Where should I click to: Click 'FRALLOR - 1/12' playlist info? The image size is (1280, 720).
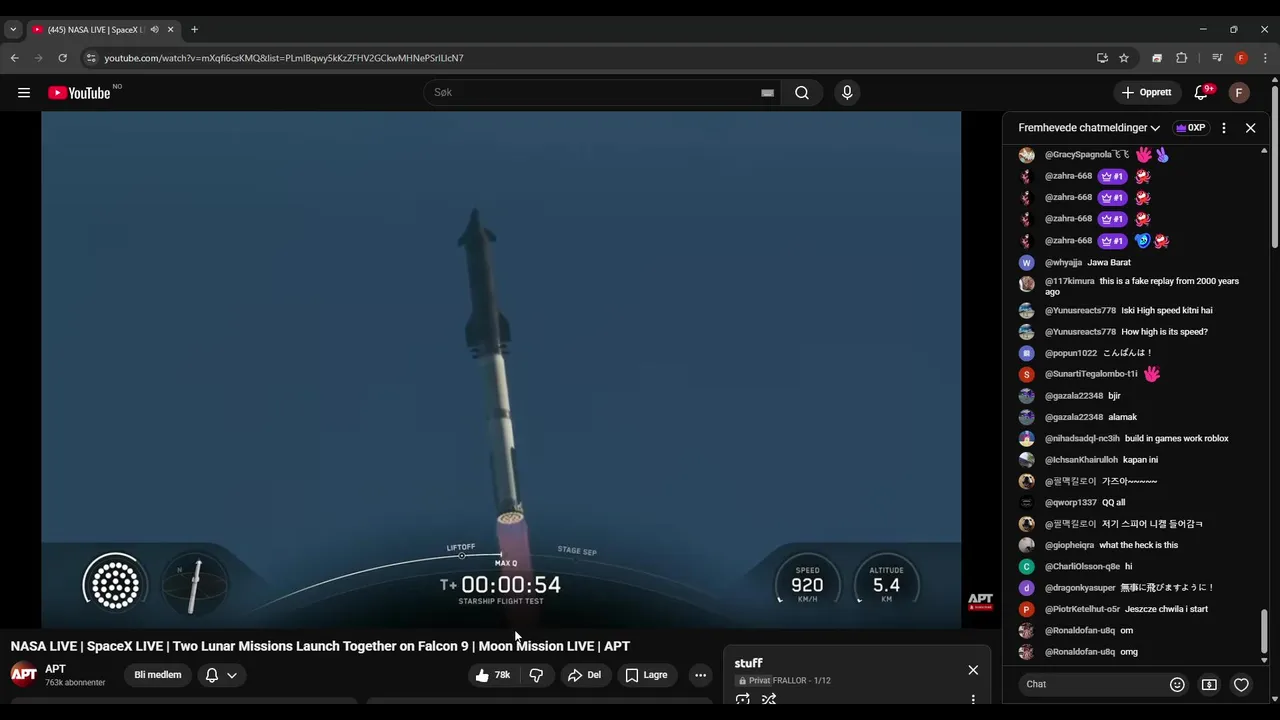point(802,681)
